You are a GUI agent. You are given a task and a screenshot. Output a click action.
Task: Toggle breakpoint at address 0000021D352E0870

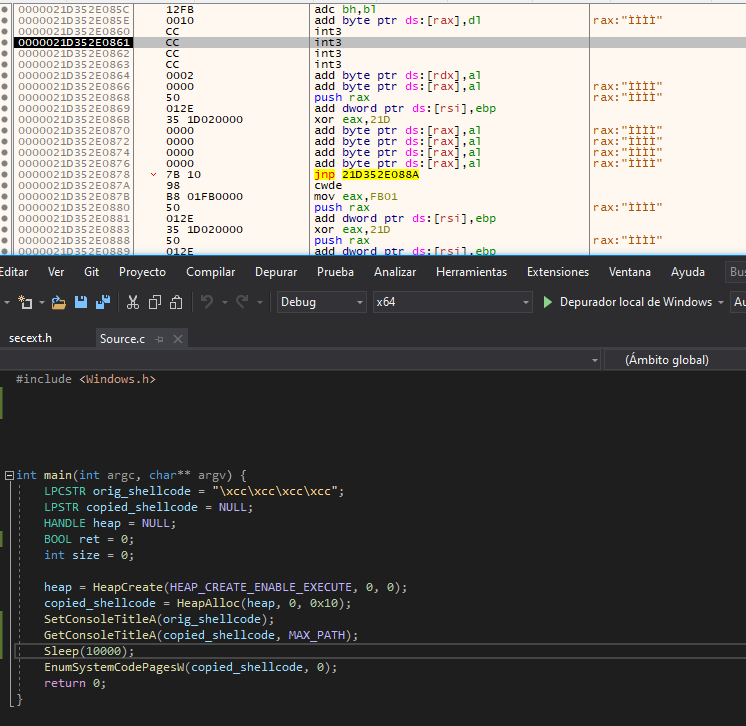tap(4, 130)
